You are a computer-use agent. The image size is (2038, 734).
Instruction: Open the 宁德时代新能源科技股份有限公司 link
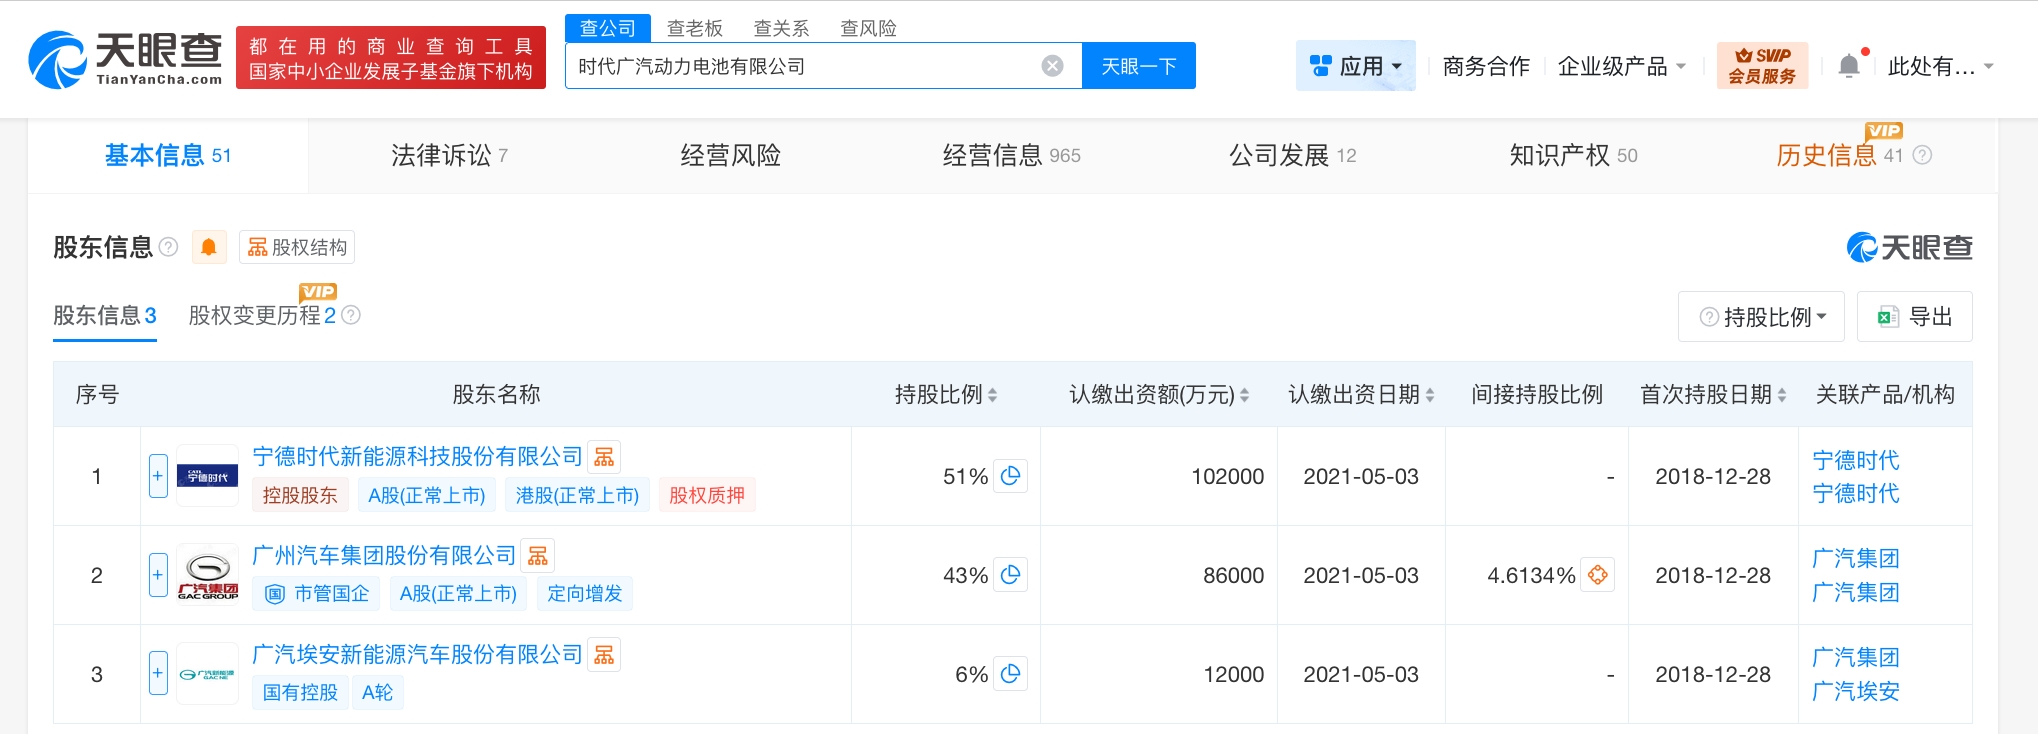(x=417, y=457)
